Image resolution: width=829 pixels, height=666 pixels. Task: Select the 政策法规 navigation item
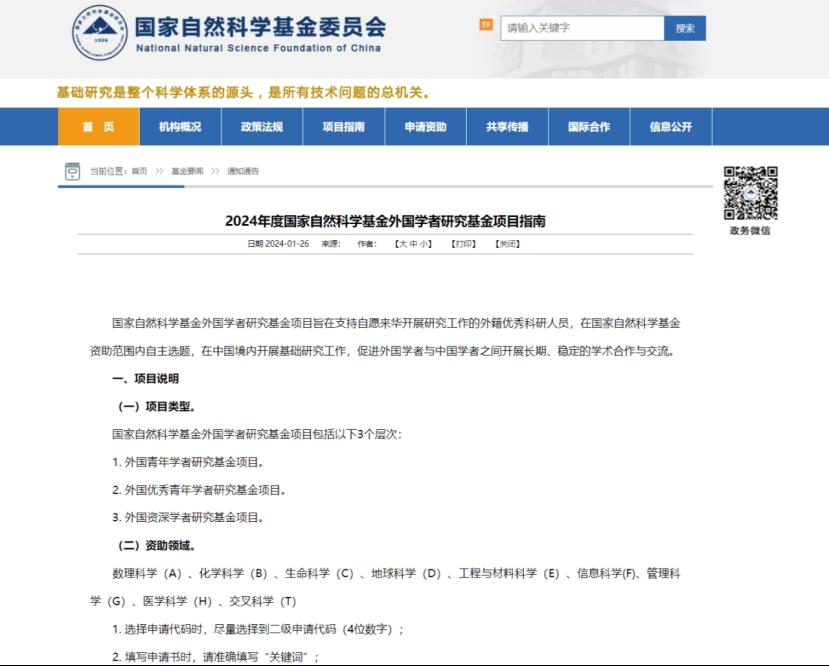point(262,127)
